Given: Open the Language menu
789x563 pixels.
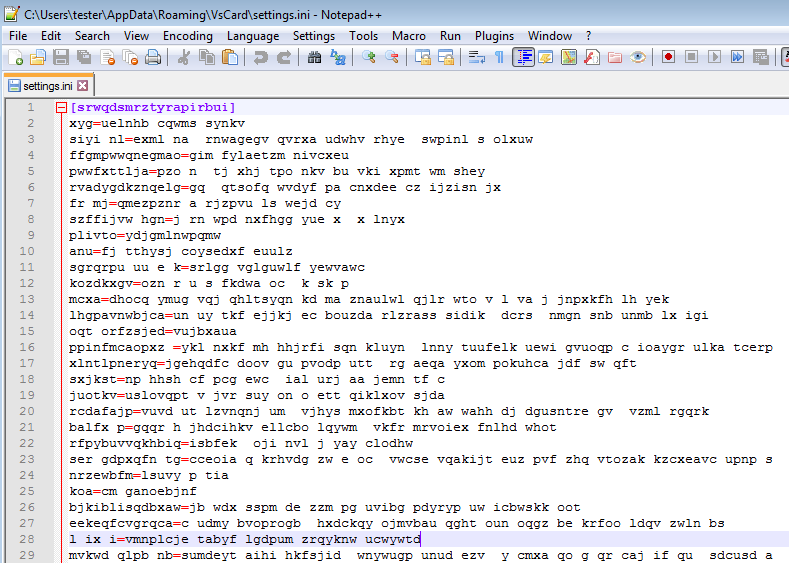Looking at the screenshot, I should pos(252,35).
